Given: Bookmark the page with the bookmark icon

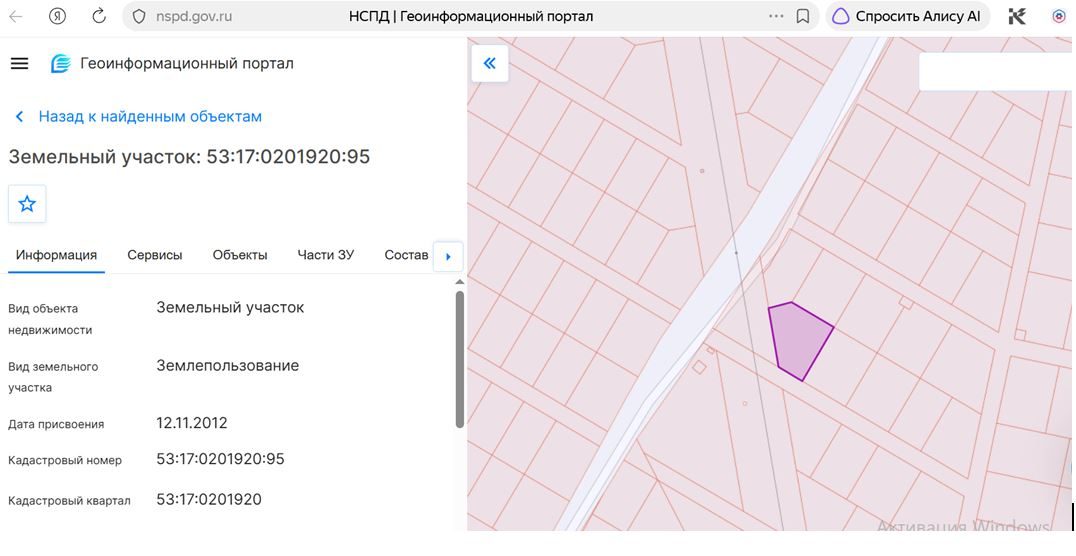Looking at the screenshot, I should (802, 16).
